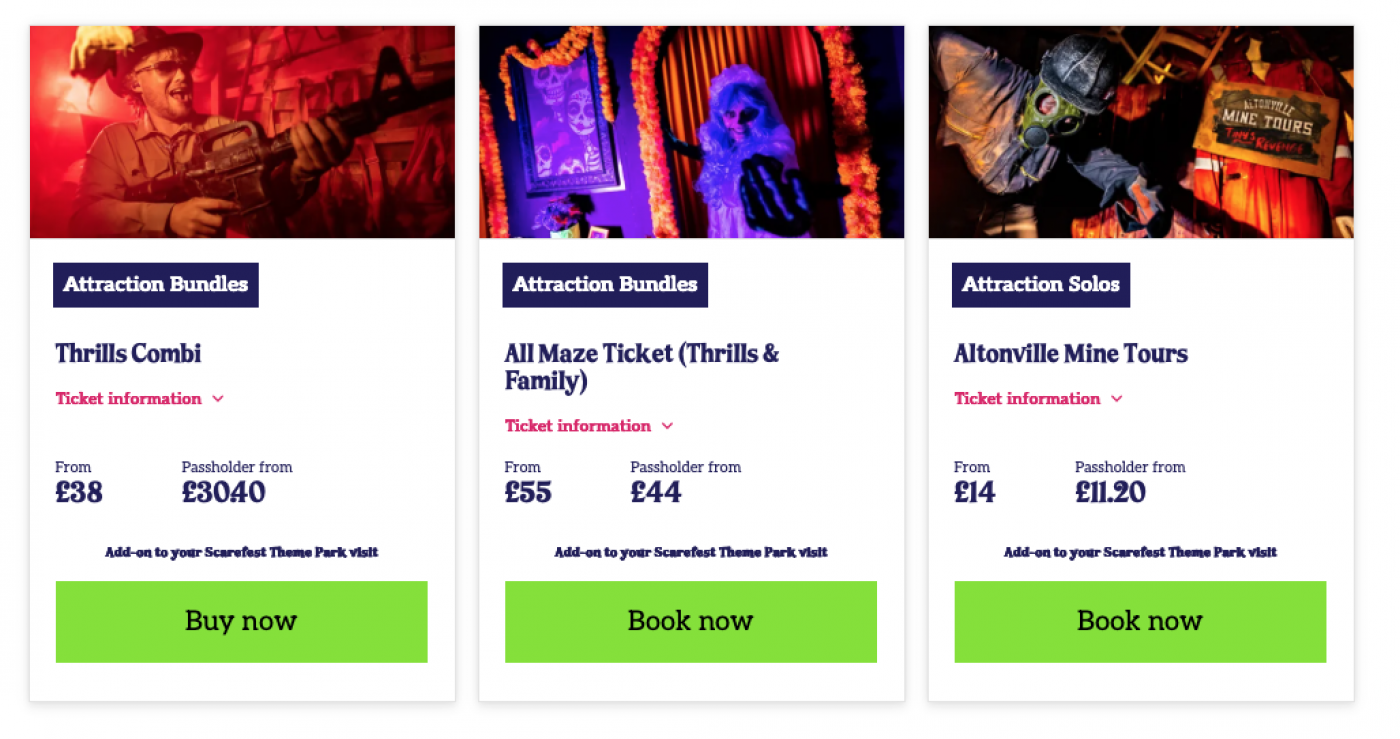Screen dimensions: 1400x739
Task: Select the Altonville Mine Tours gas mask image
Action: [x=1140, y=132]
